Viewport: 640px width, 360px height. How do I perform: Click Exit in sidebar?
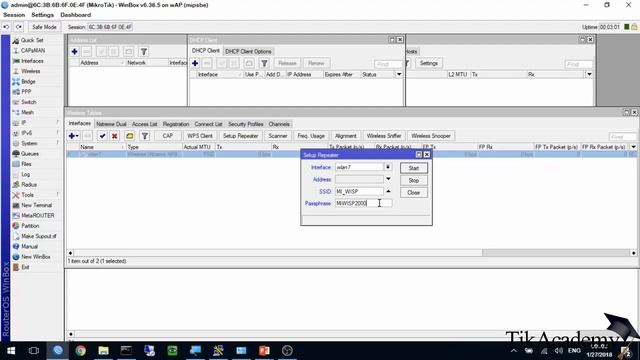[x=25, y=267]
